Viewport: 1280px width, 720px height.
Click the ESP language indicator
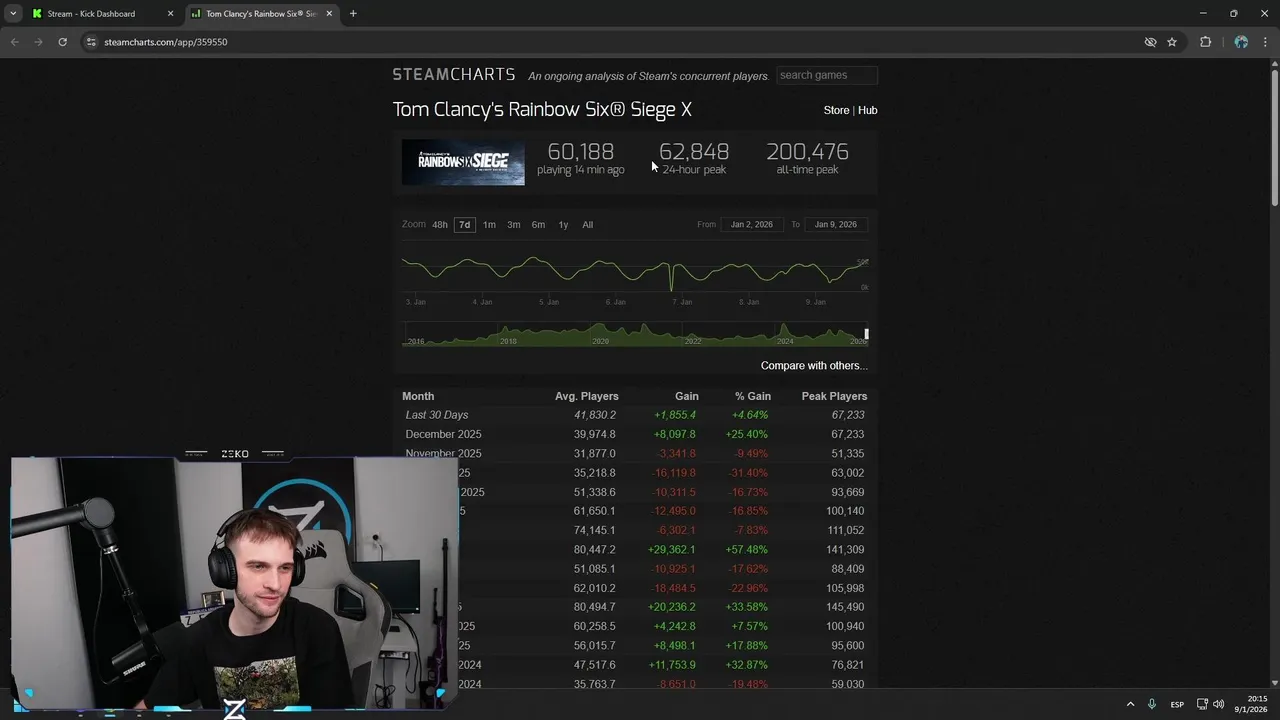click(1177, 704)
